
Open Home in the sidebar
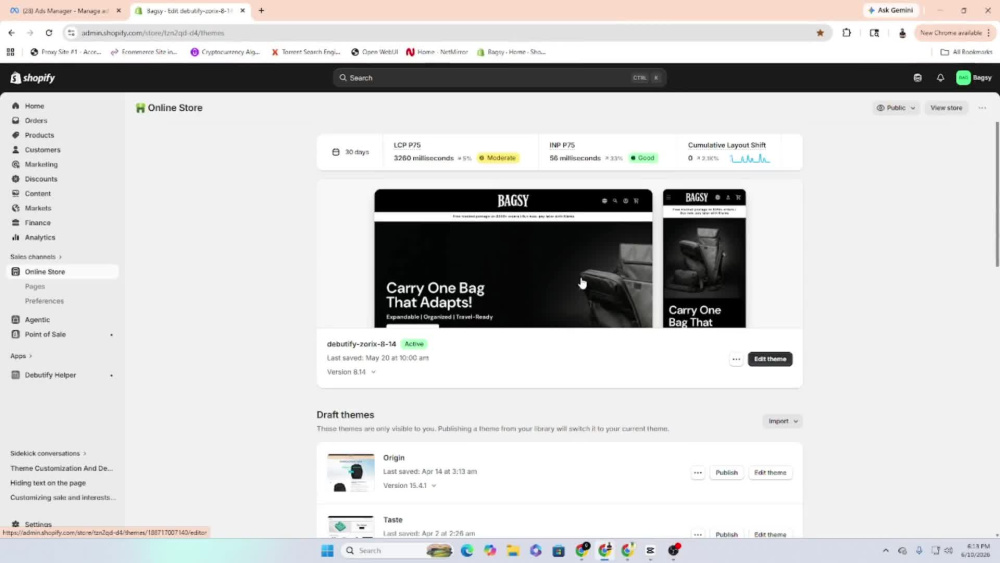tap(34, 106)
